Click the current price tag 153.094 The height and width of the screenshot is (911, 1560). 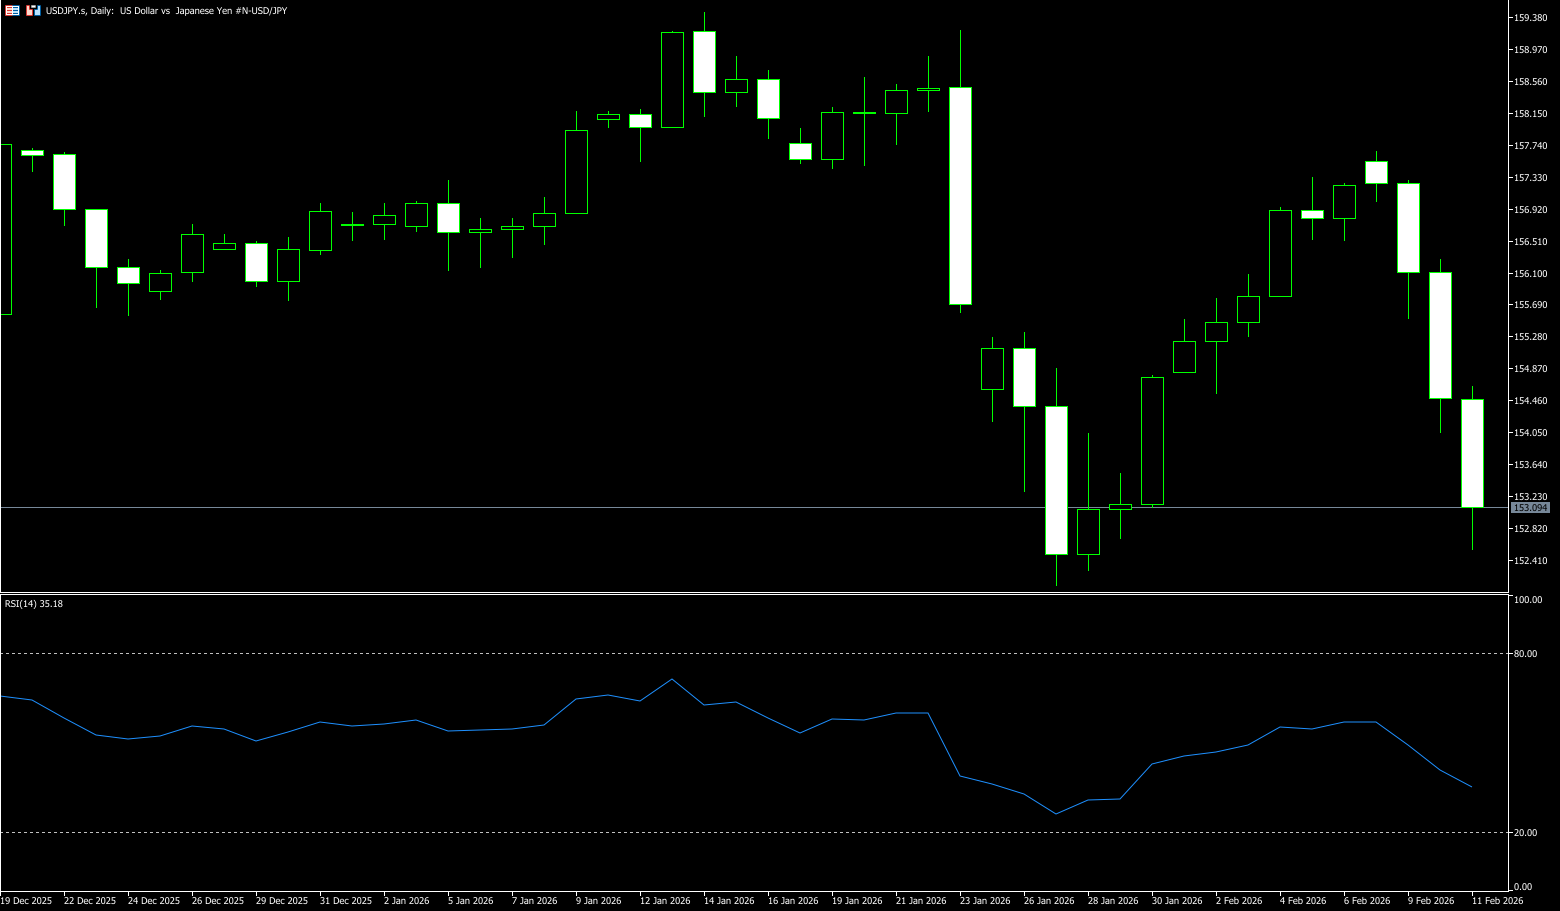point(1530,508)
